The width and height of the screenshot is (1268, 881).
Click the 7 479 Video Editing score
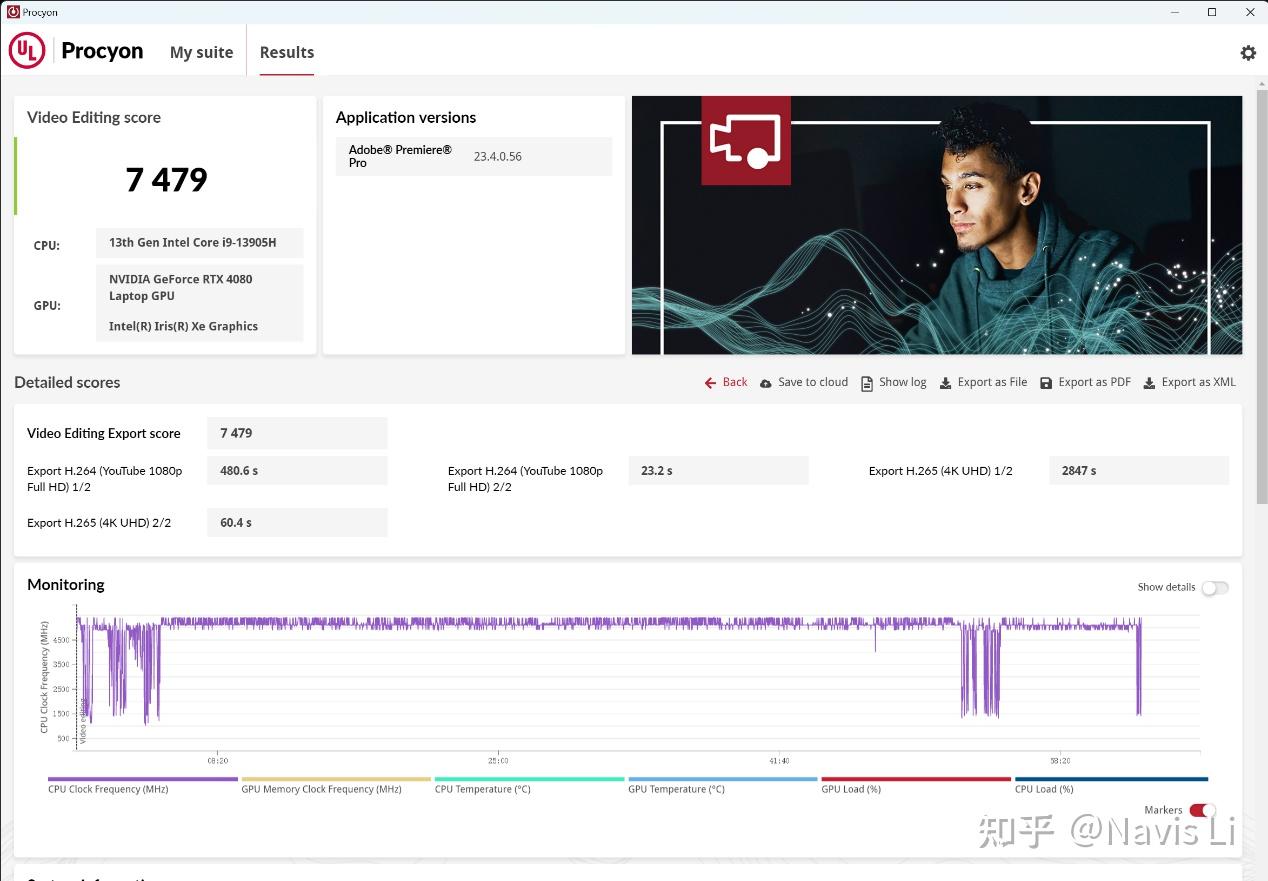166,179
